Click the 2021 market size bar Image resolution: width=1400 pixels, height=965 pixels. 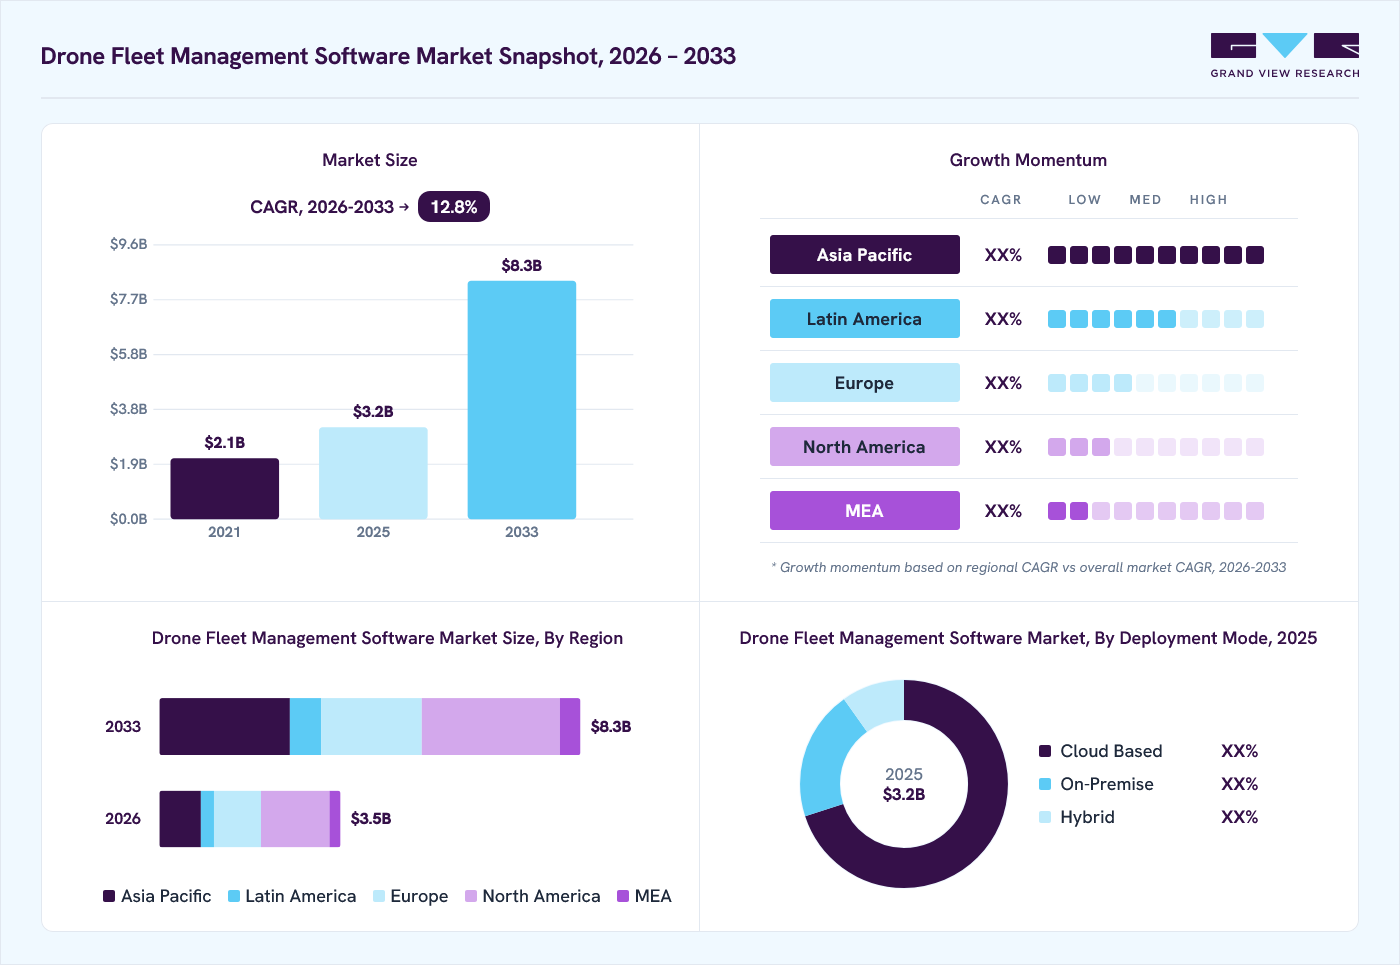225,489
